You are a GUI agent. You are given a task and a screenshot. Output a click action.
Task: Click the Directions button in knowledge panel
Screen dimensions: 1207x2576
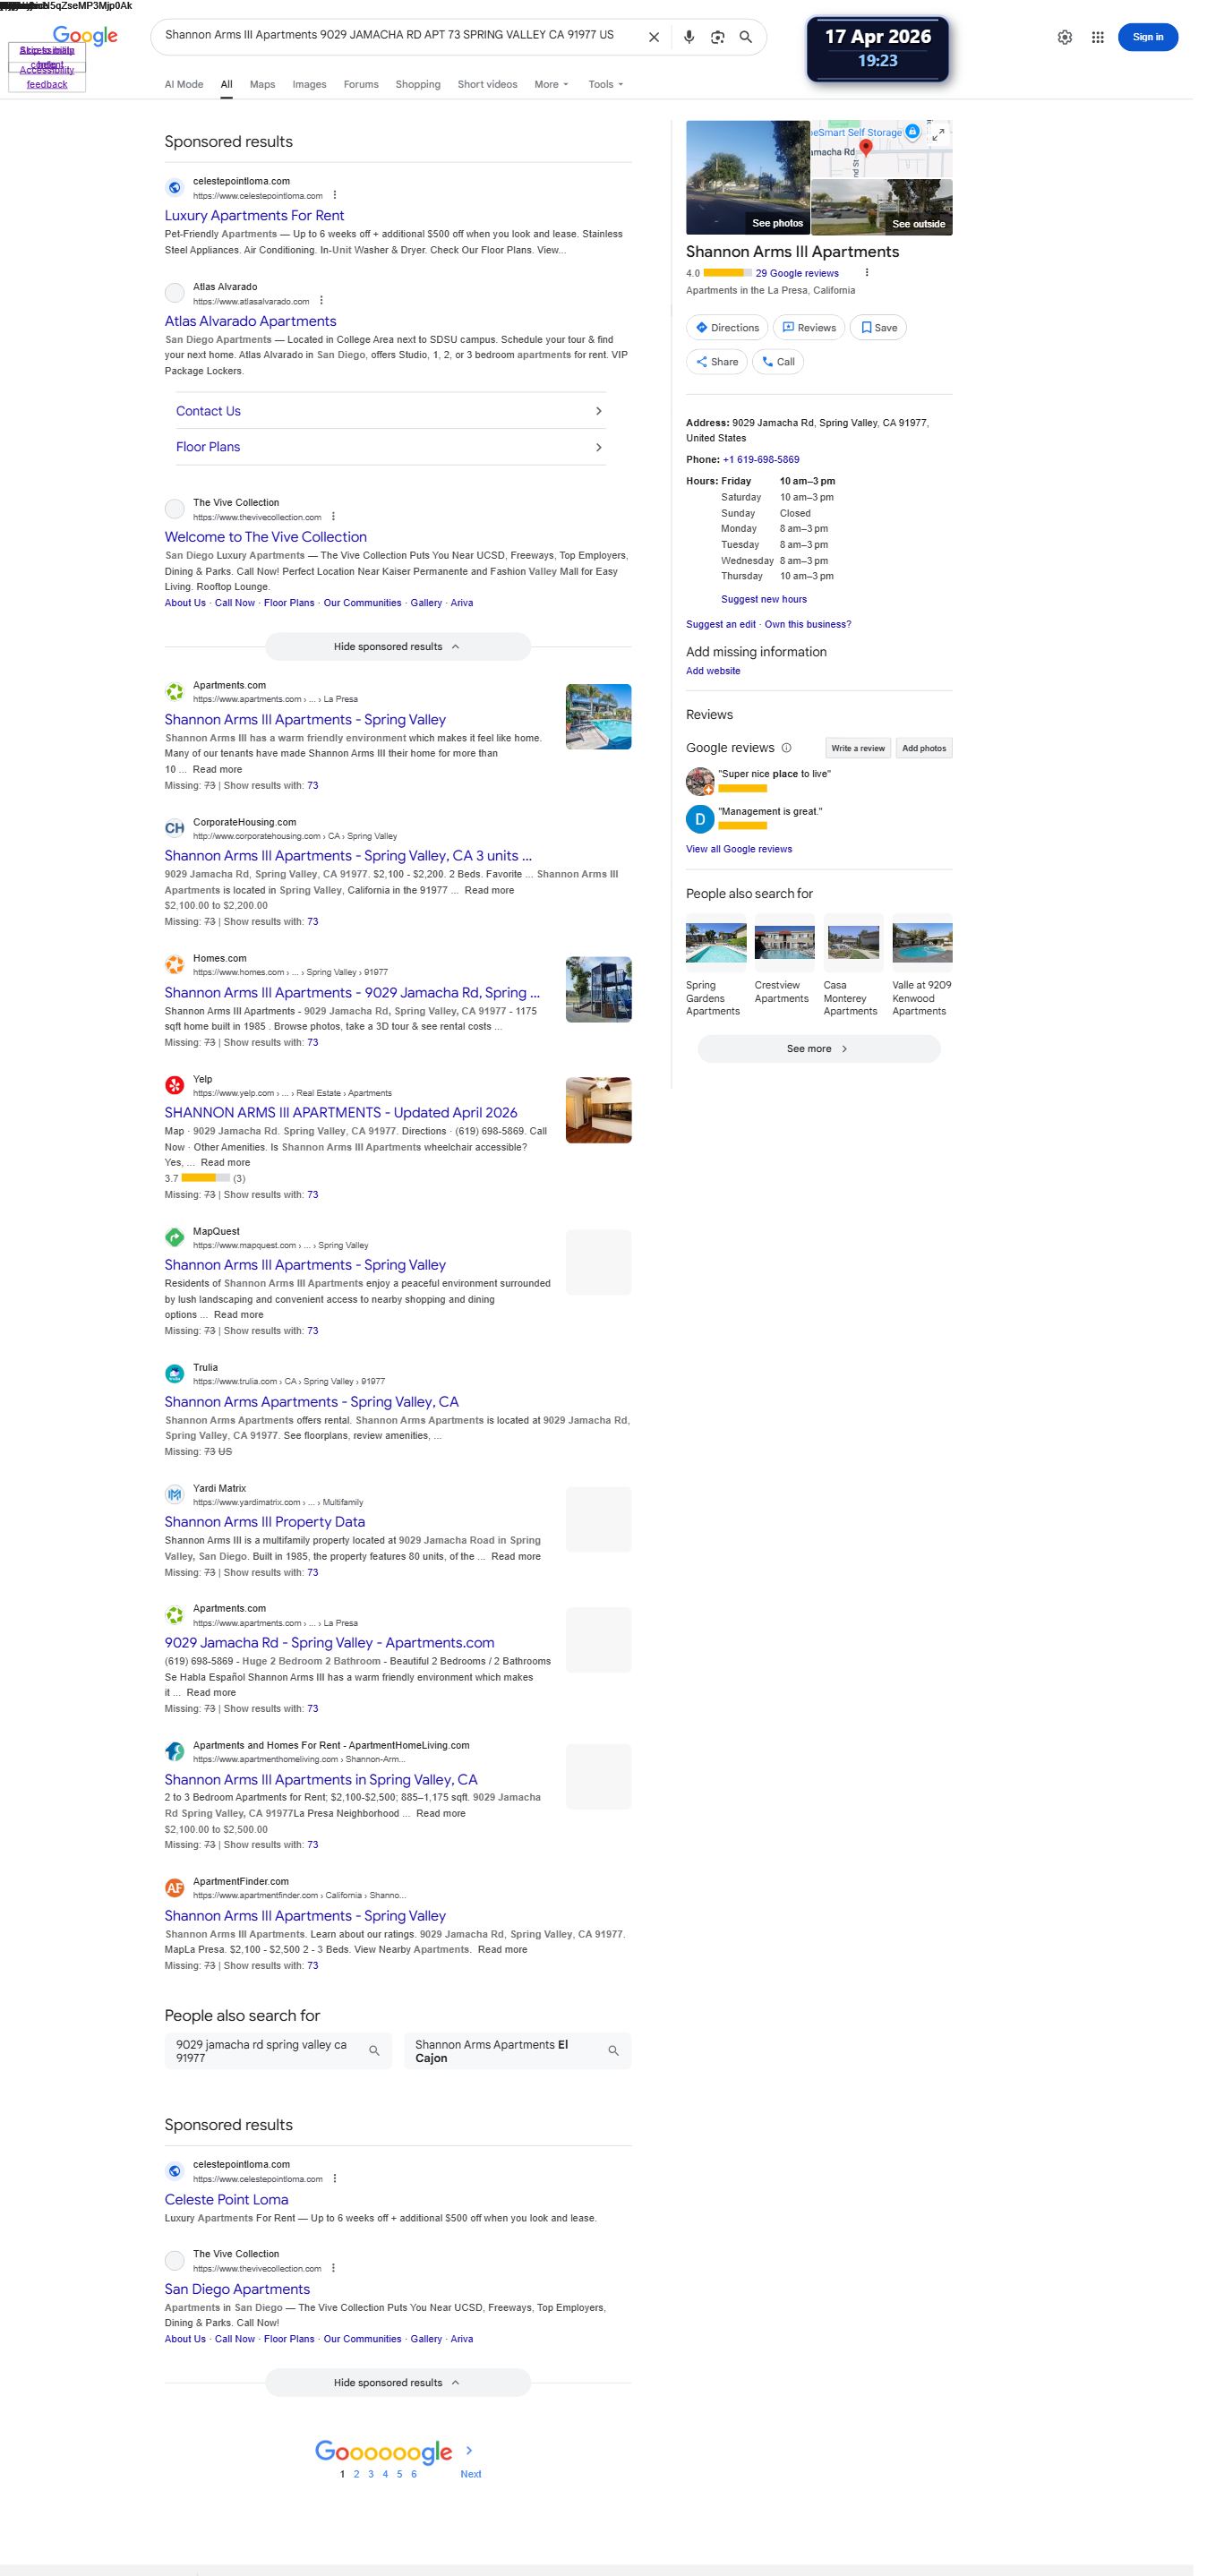click(x=727, y=328)
